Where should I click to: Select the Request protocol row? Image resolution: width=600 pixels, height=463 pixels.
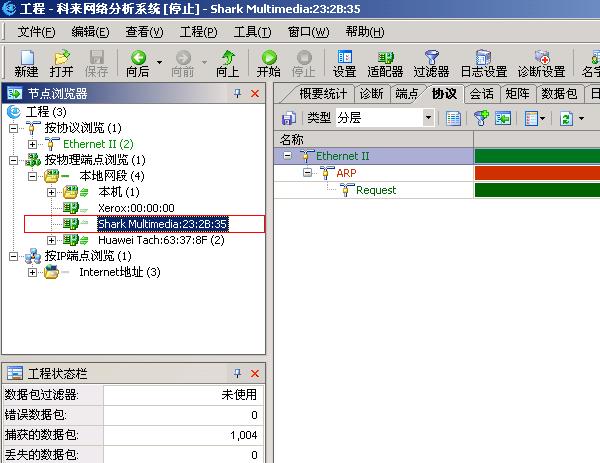(x=376, y=190)
